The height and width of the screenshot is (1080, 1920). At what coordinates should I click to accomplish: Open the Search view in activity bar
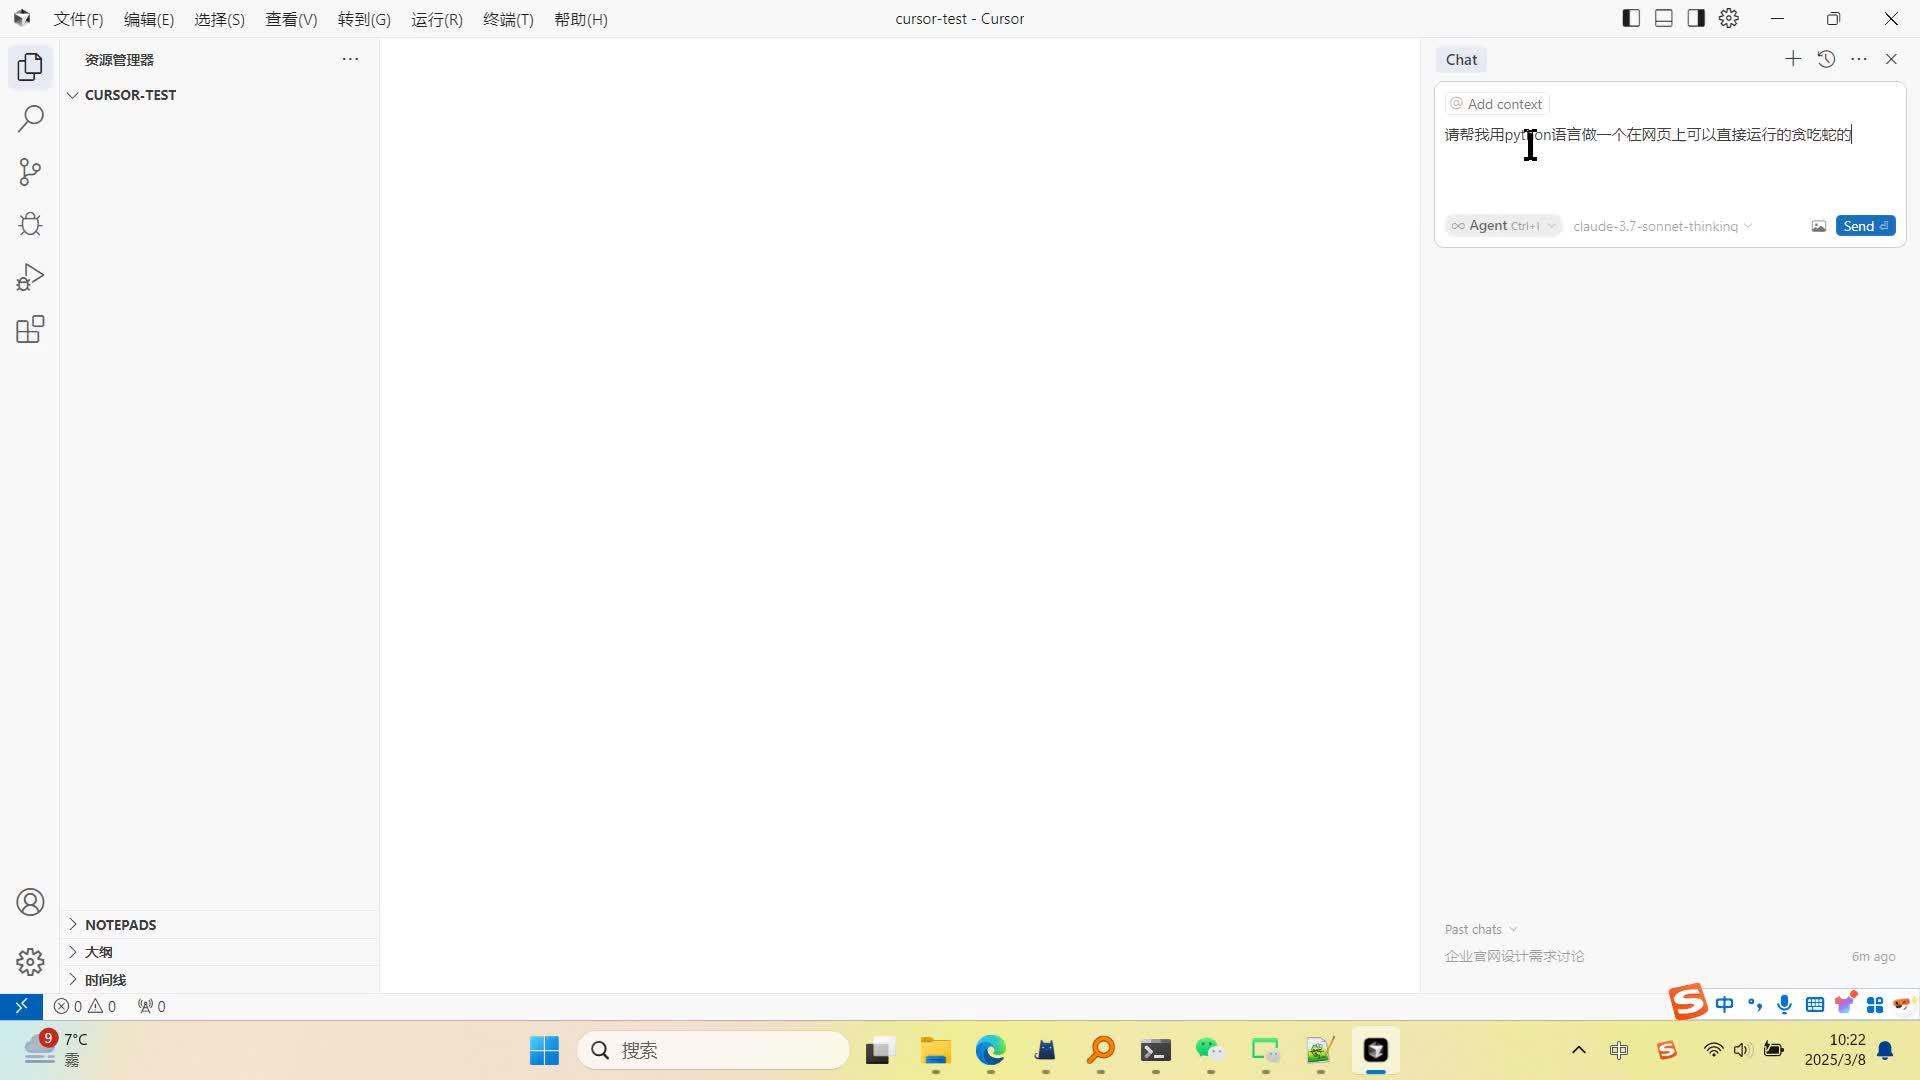coord(30,119)
